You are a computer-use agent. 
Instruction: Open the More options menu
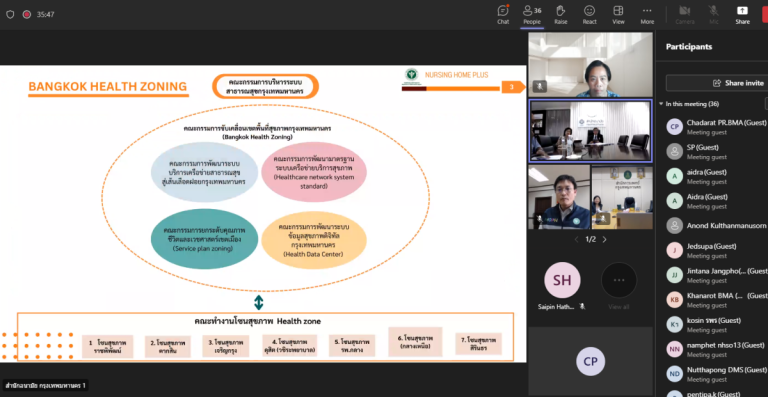647,15
